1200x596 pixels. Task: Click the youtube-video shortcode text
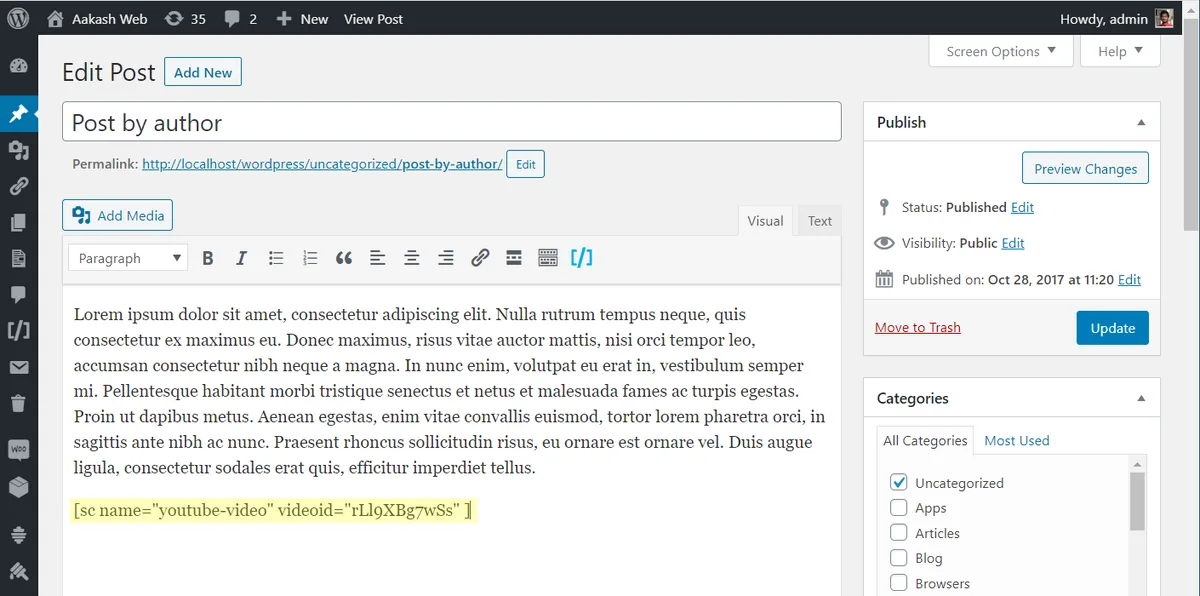coord(272,511)
